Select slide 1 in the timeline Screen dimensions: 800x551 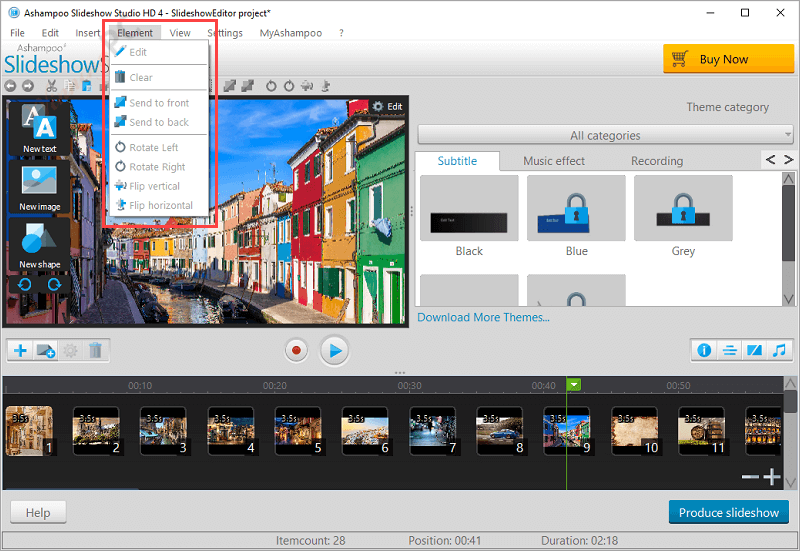tap(29, 431)
